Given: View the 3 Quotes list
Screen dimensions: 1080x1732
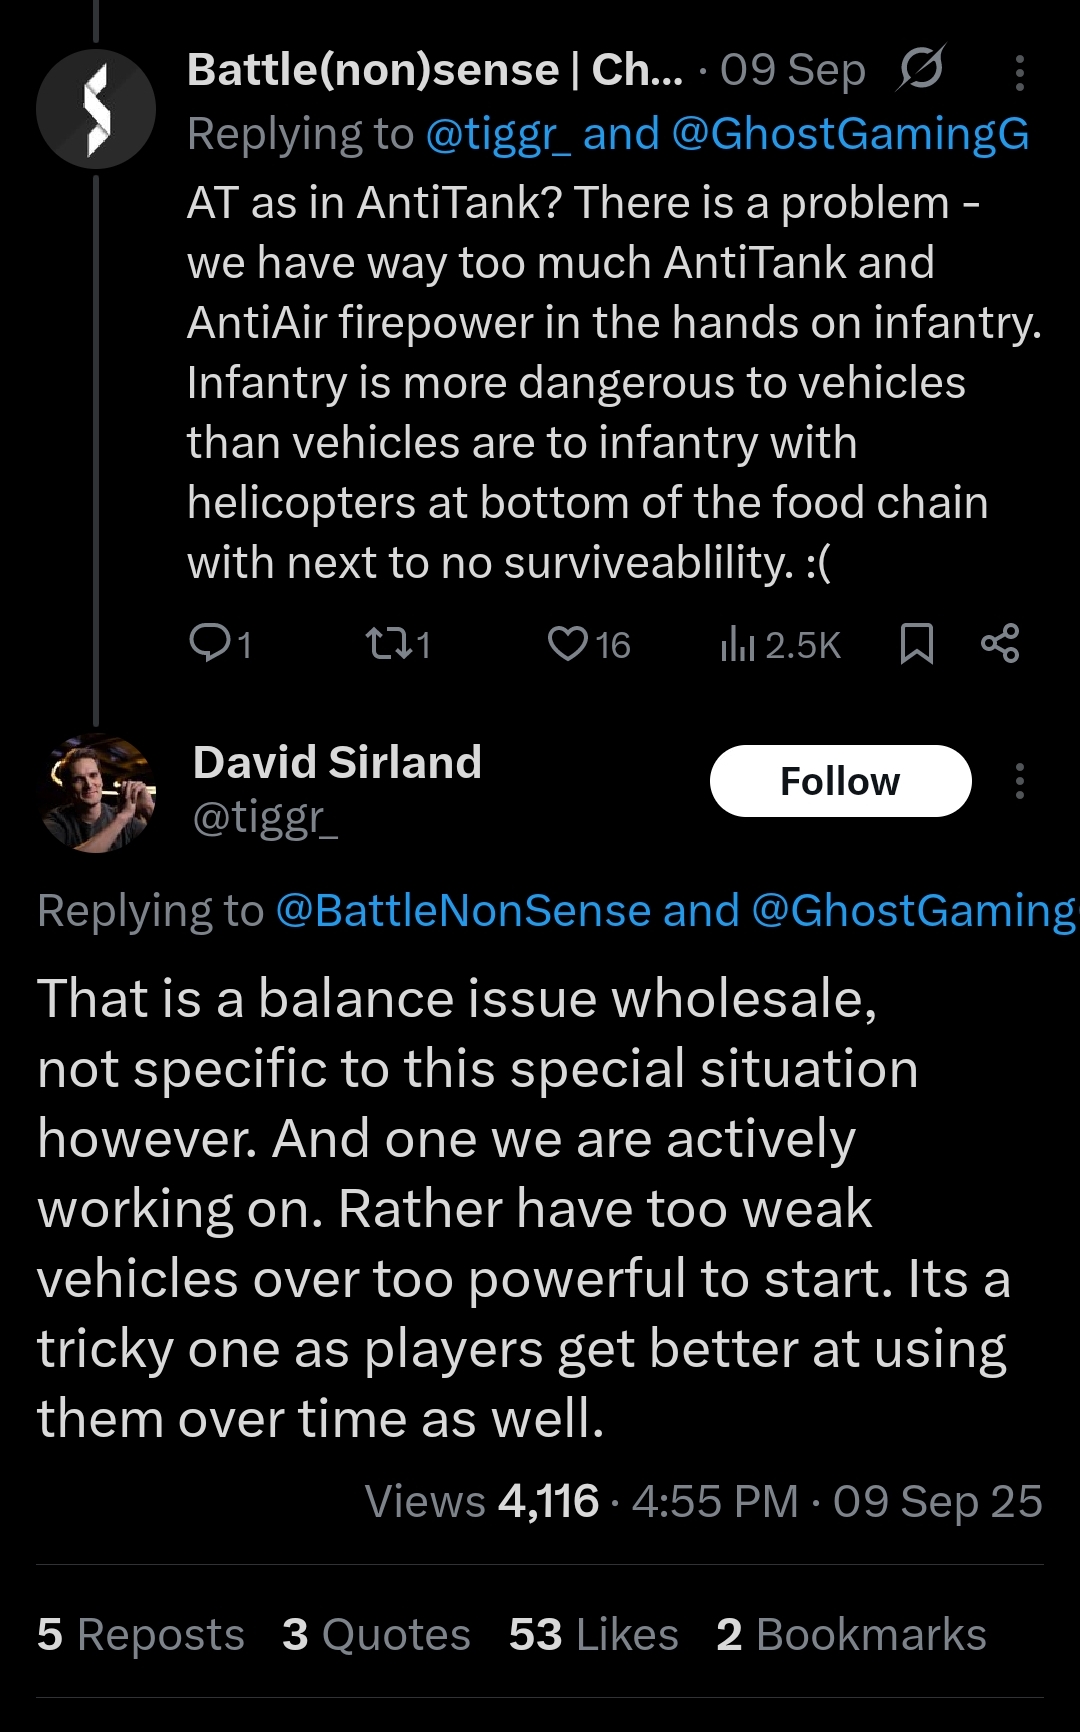Looking at the screenshot, I should coord(376,1635).
